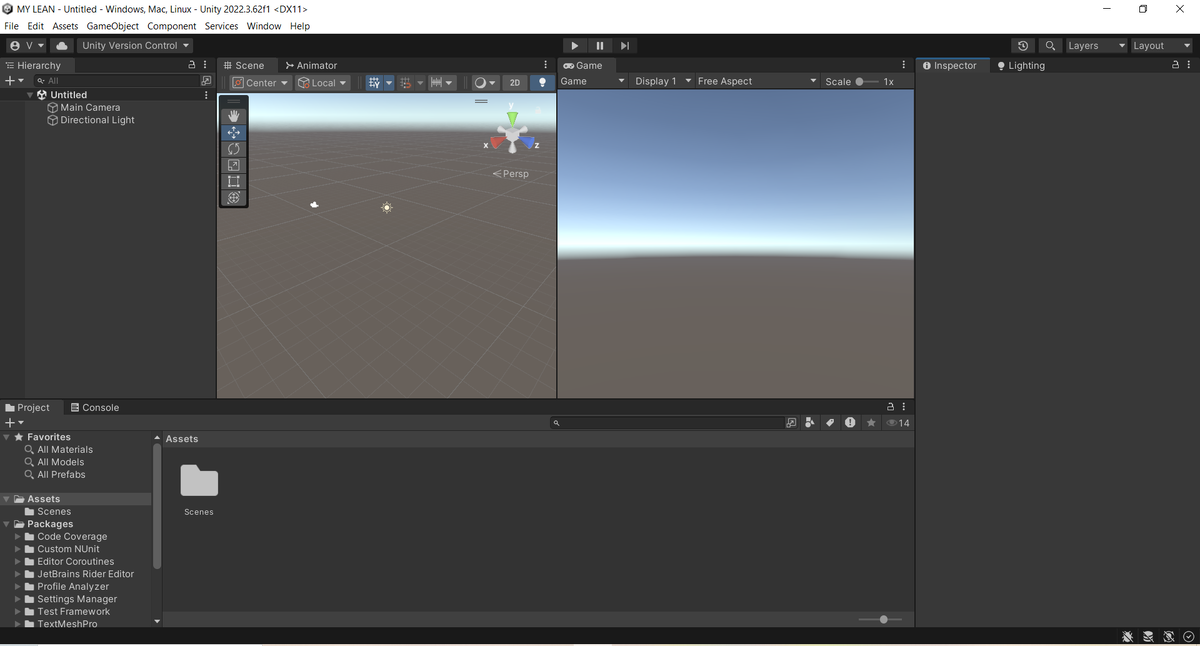Open the Cloud services icon

point(62,45)
